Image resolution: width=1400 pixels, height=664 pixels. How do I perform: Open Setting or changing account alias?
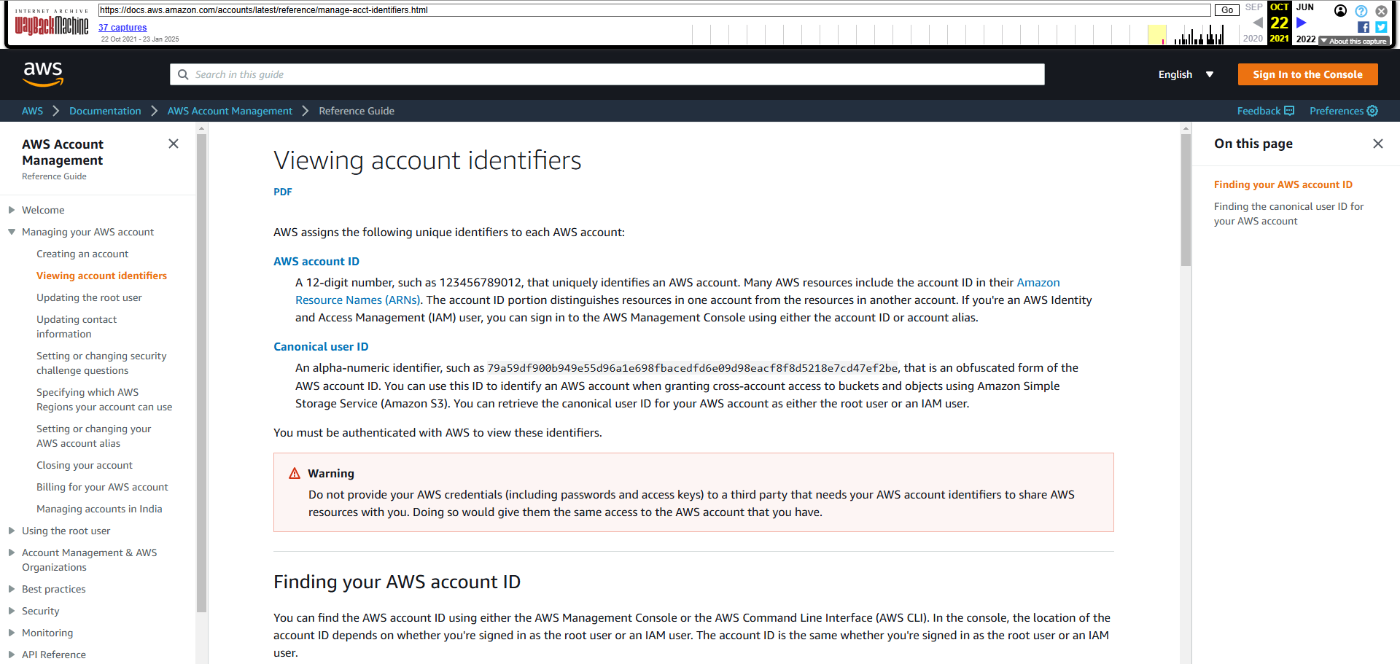94,436
